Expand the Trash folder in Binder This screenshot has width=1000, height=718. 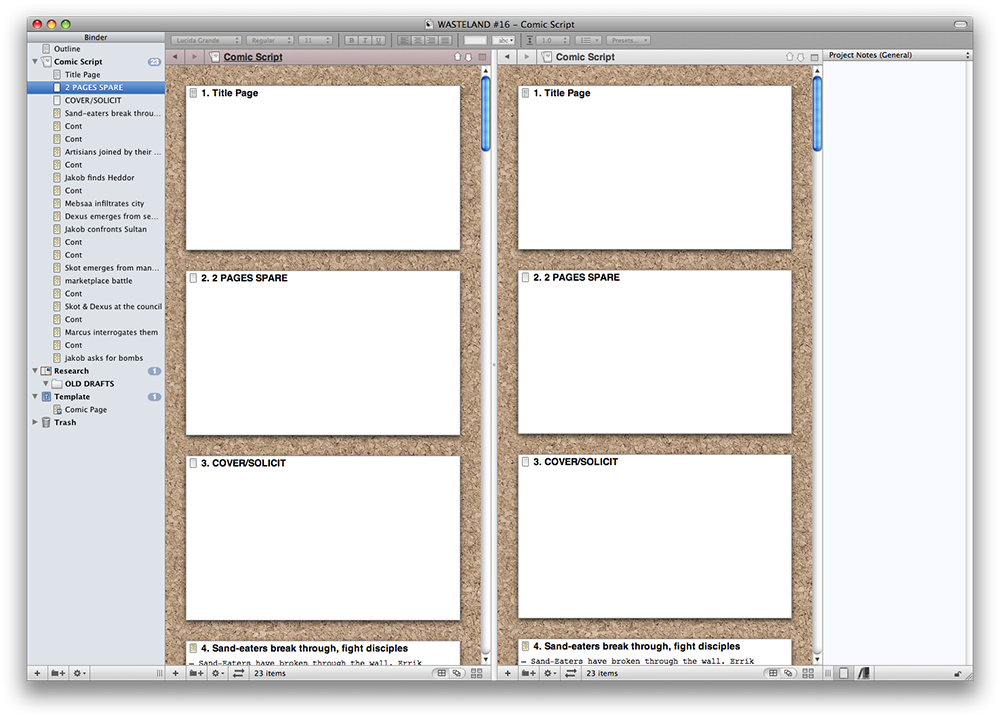[36, 423]
